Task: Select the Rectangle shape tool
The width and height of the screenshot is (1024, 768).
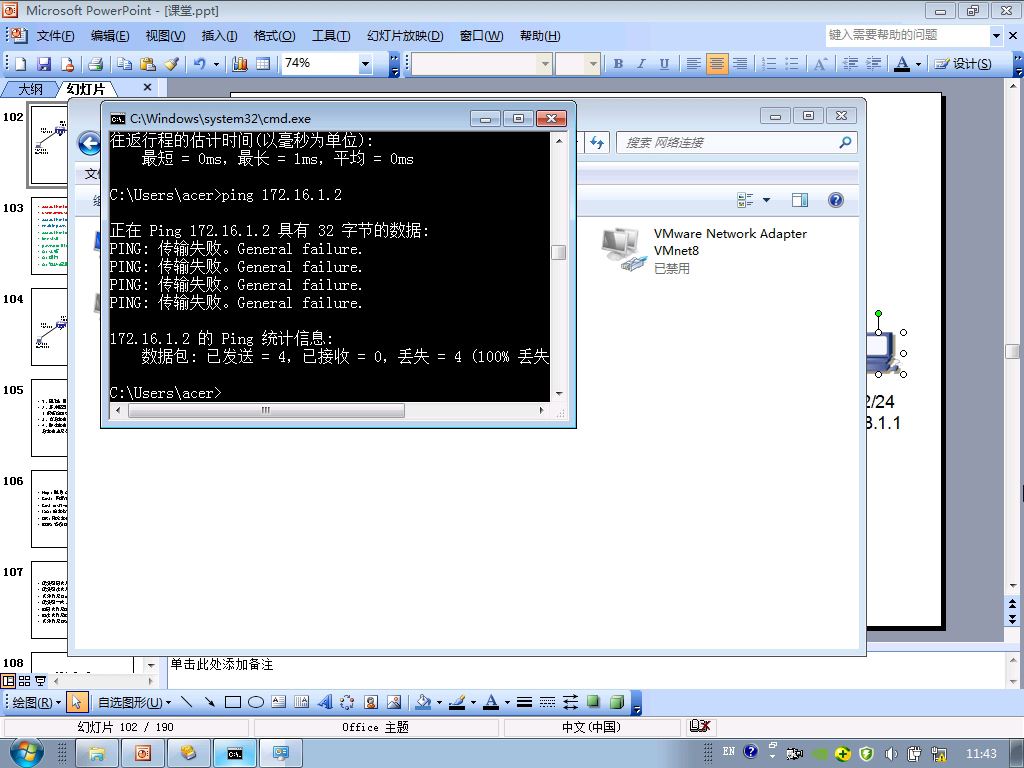Action: coord(232,702)
